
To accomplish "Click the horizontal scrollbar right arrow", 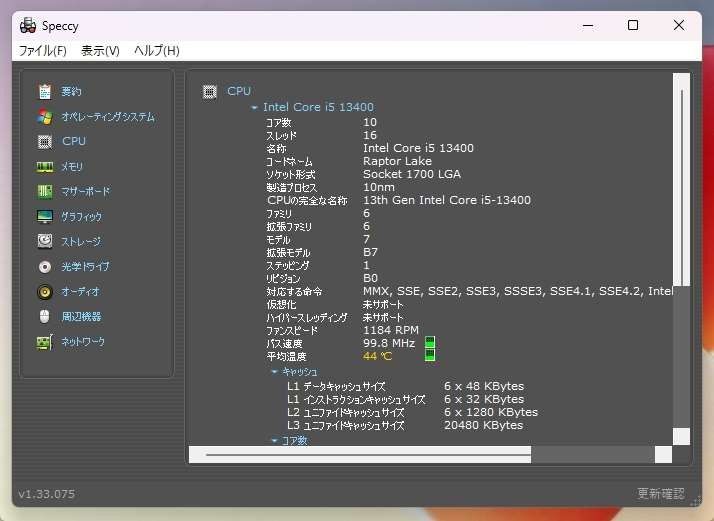I will pyautogui.click(x=663, y=455).
